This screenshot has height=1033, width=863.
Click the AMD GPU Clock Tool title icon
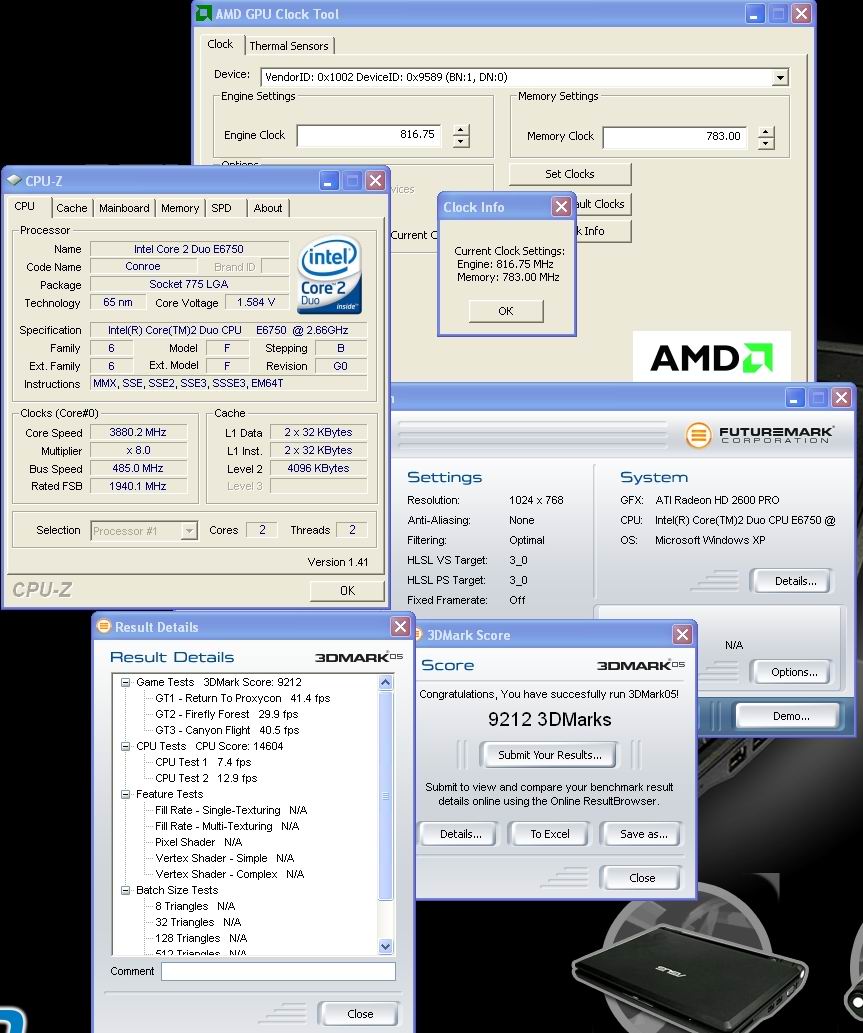(x=205, y=14)
